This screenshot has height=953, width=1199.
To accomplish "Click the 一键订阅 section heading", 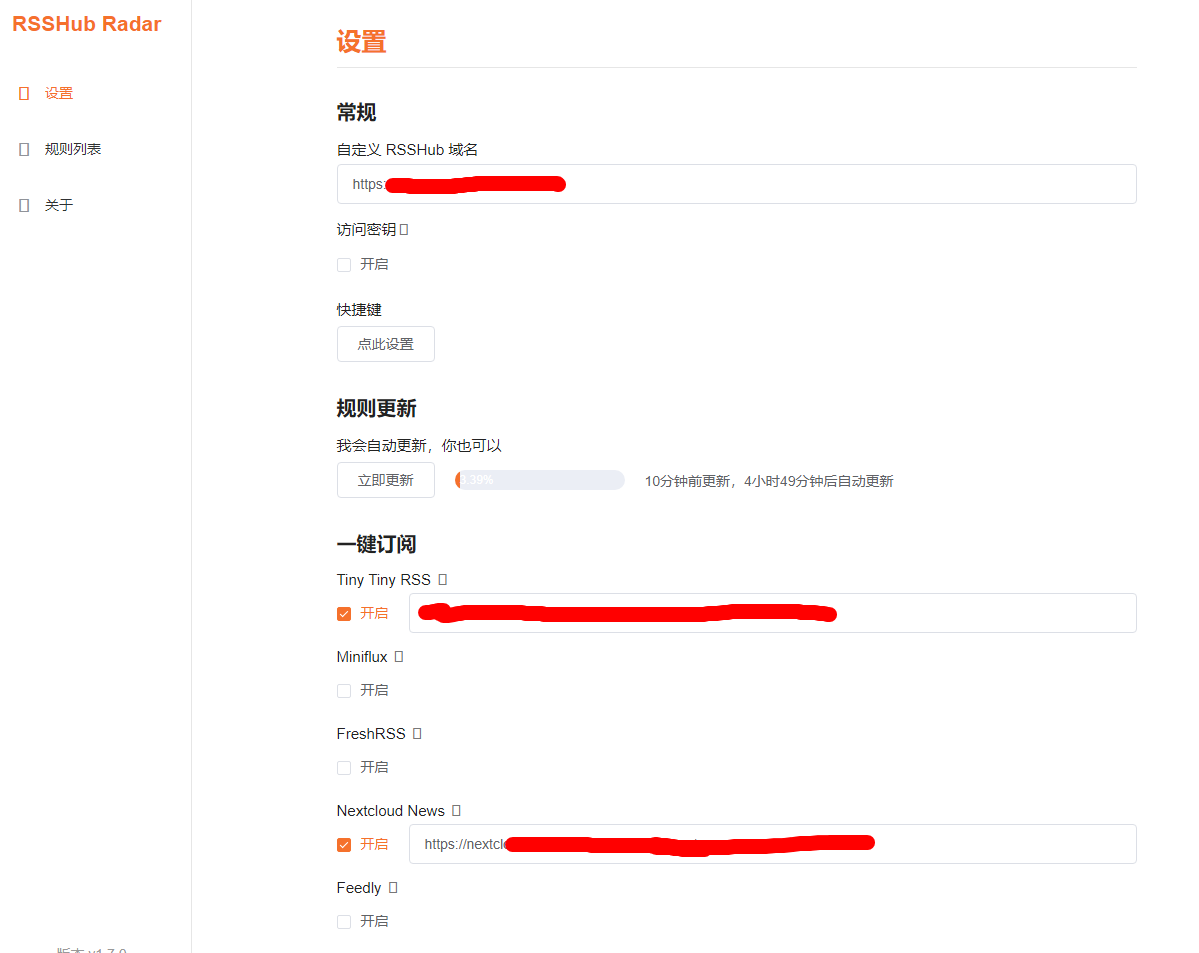I will click(376, 545).
